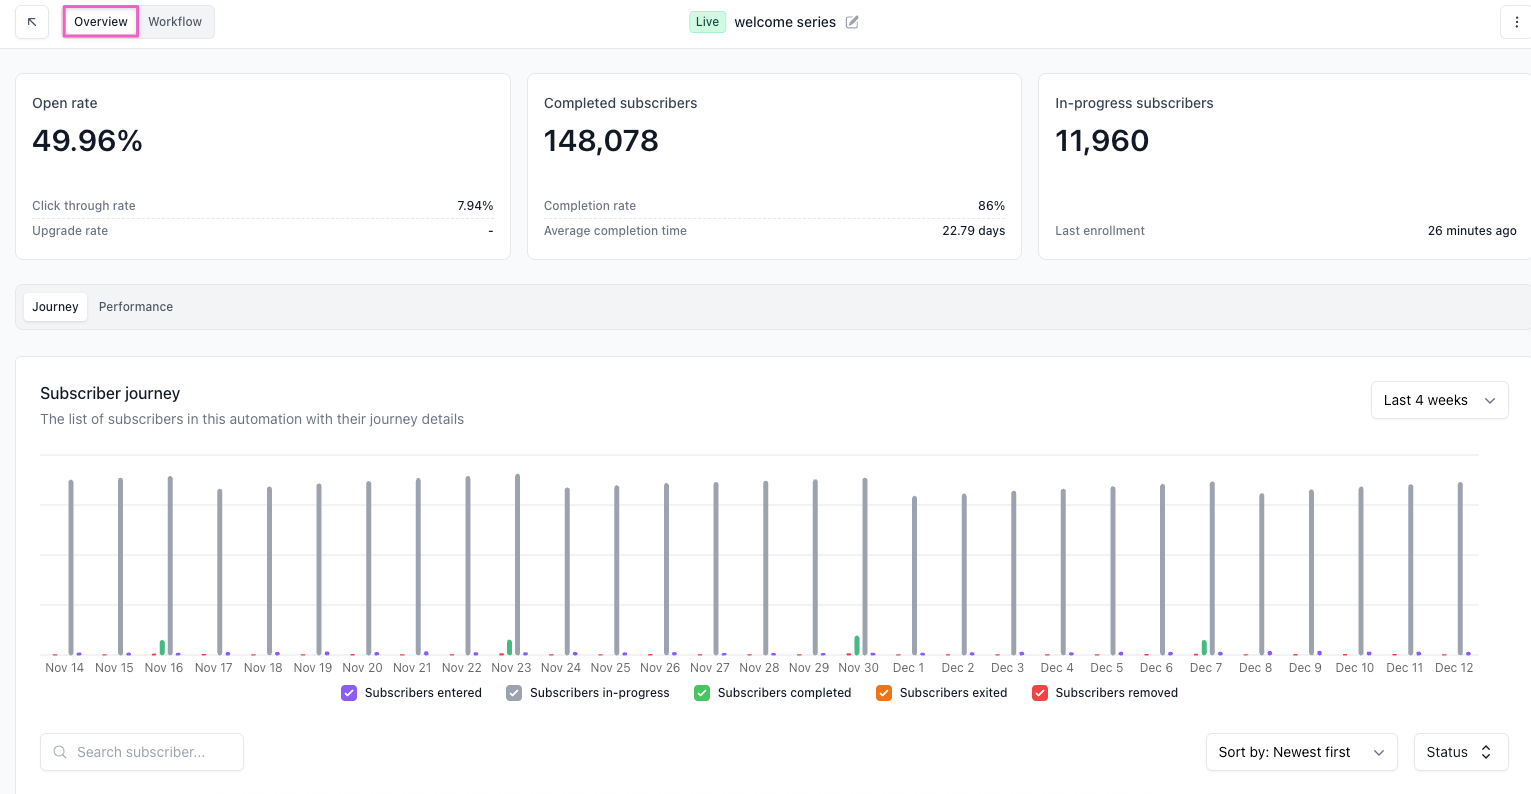Click the Status sort arrows icon

(1486, 752)
